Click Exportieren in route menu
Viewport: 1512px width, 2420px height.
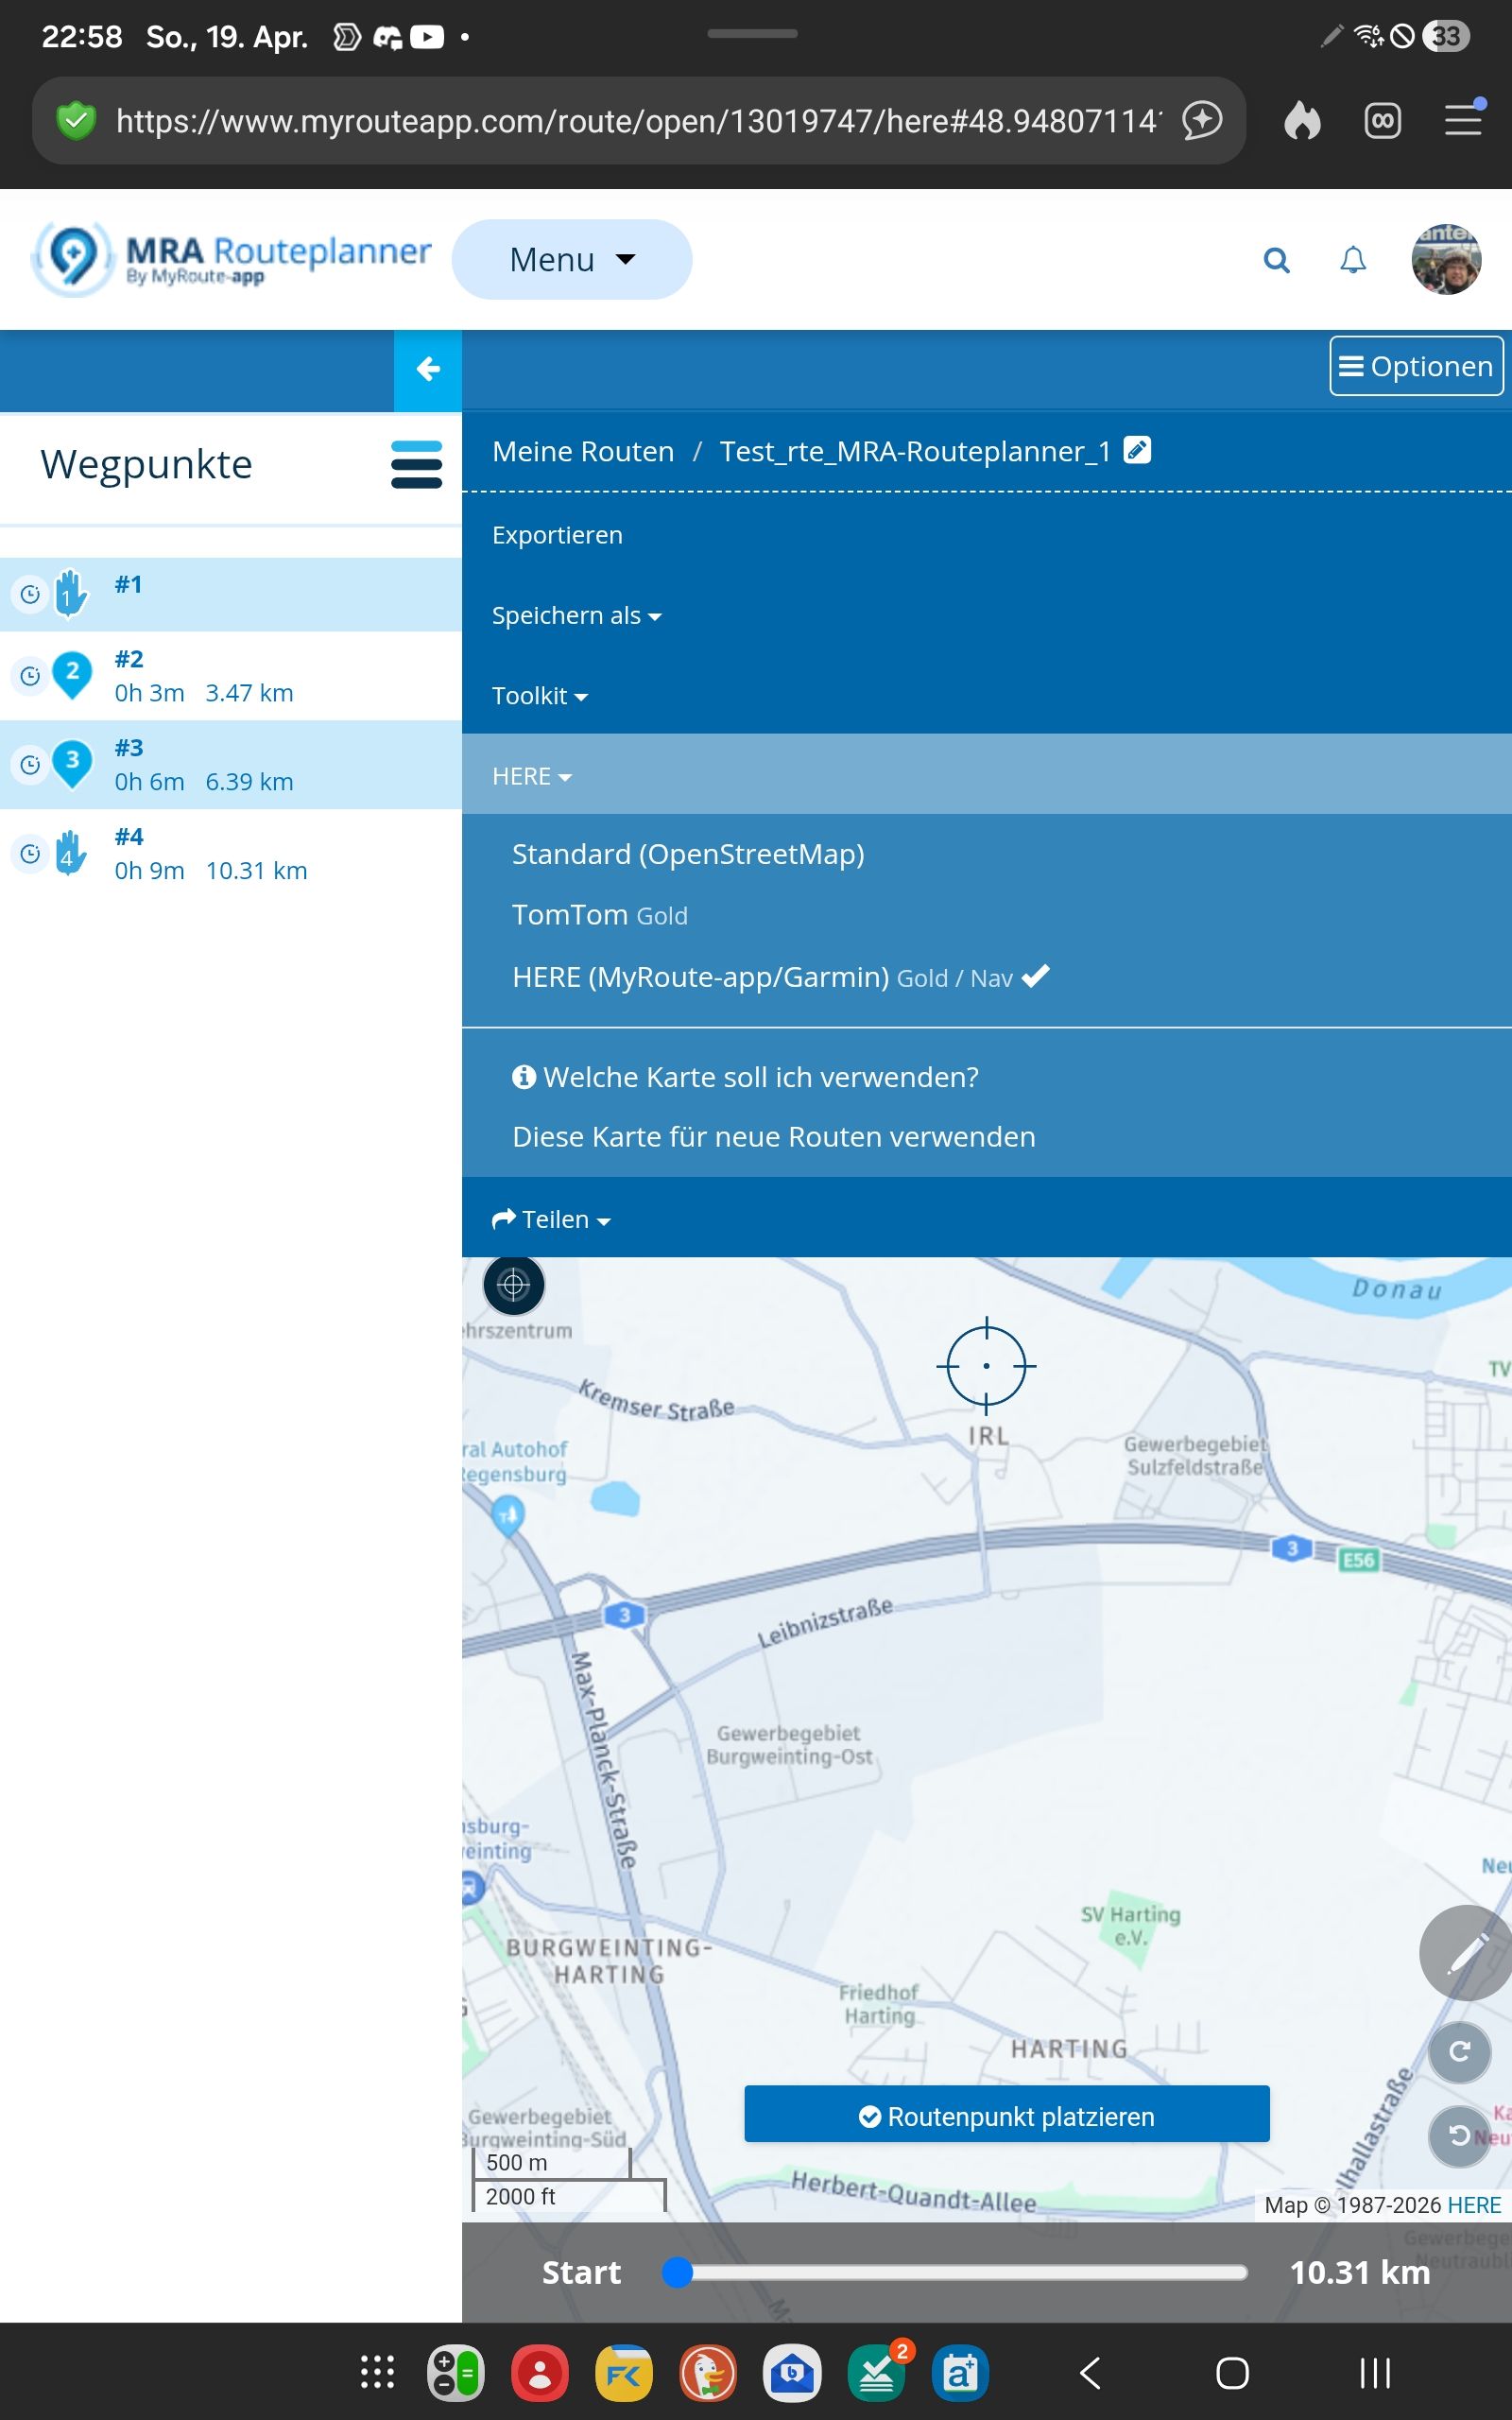pos(557,535)
